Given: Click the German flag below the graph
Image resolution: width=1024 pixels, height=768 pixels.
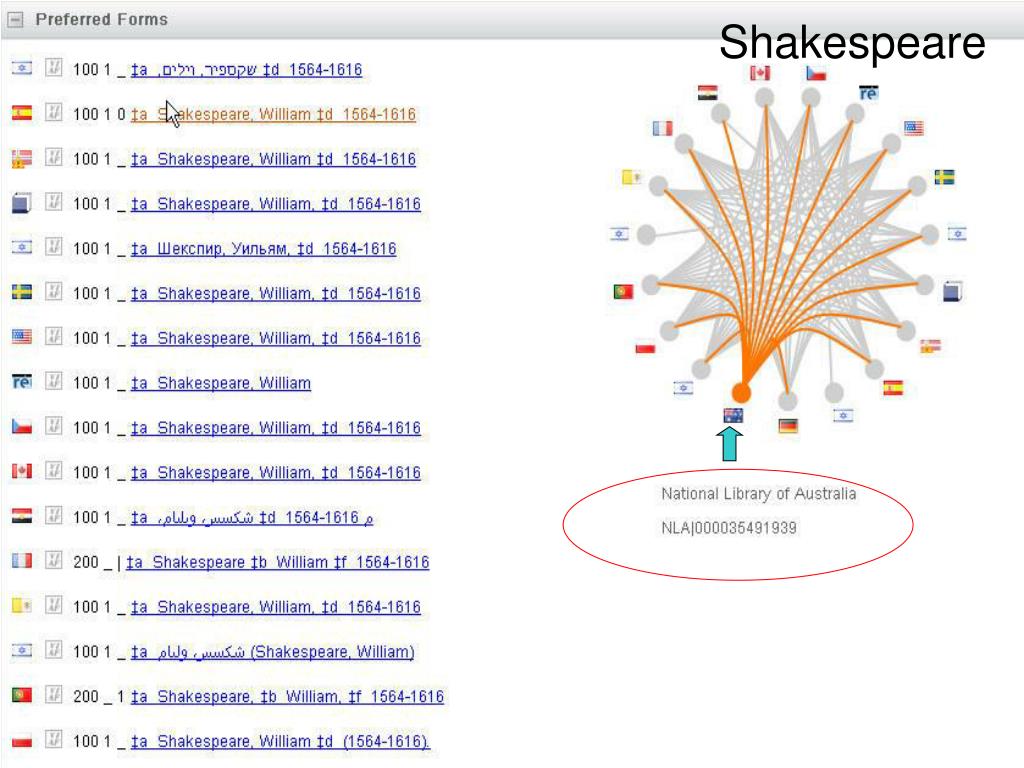Looking at the screenshot, I should [789, 426].
